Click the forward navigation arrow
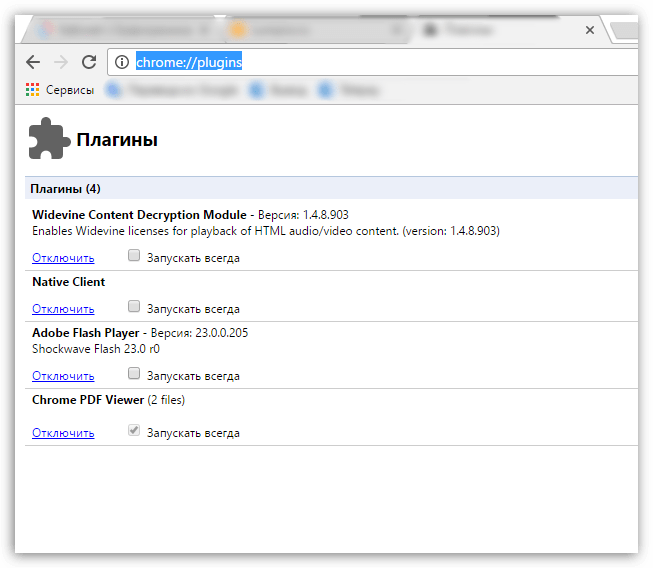 [61, 62]
